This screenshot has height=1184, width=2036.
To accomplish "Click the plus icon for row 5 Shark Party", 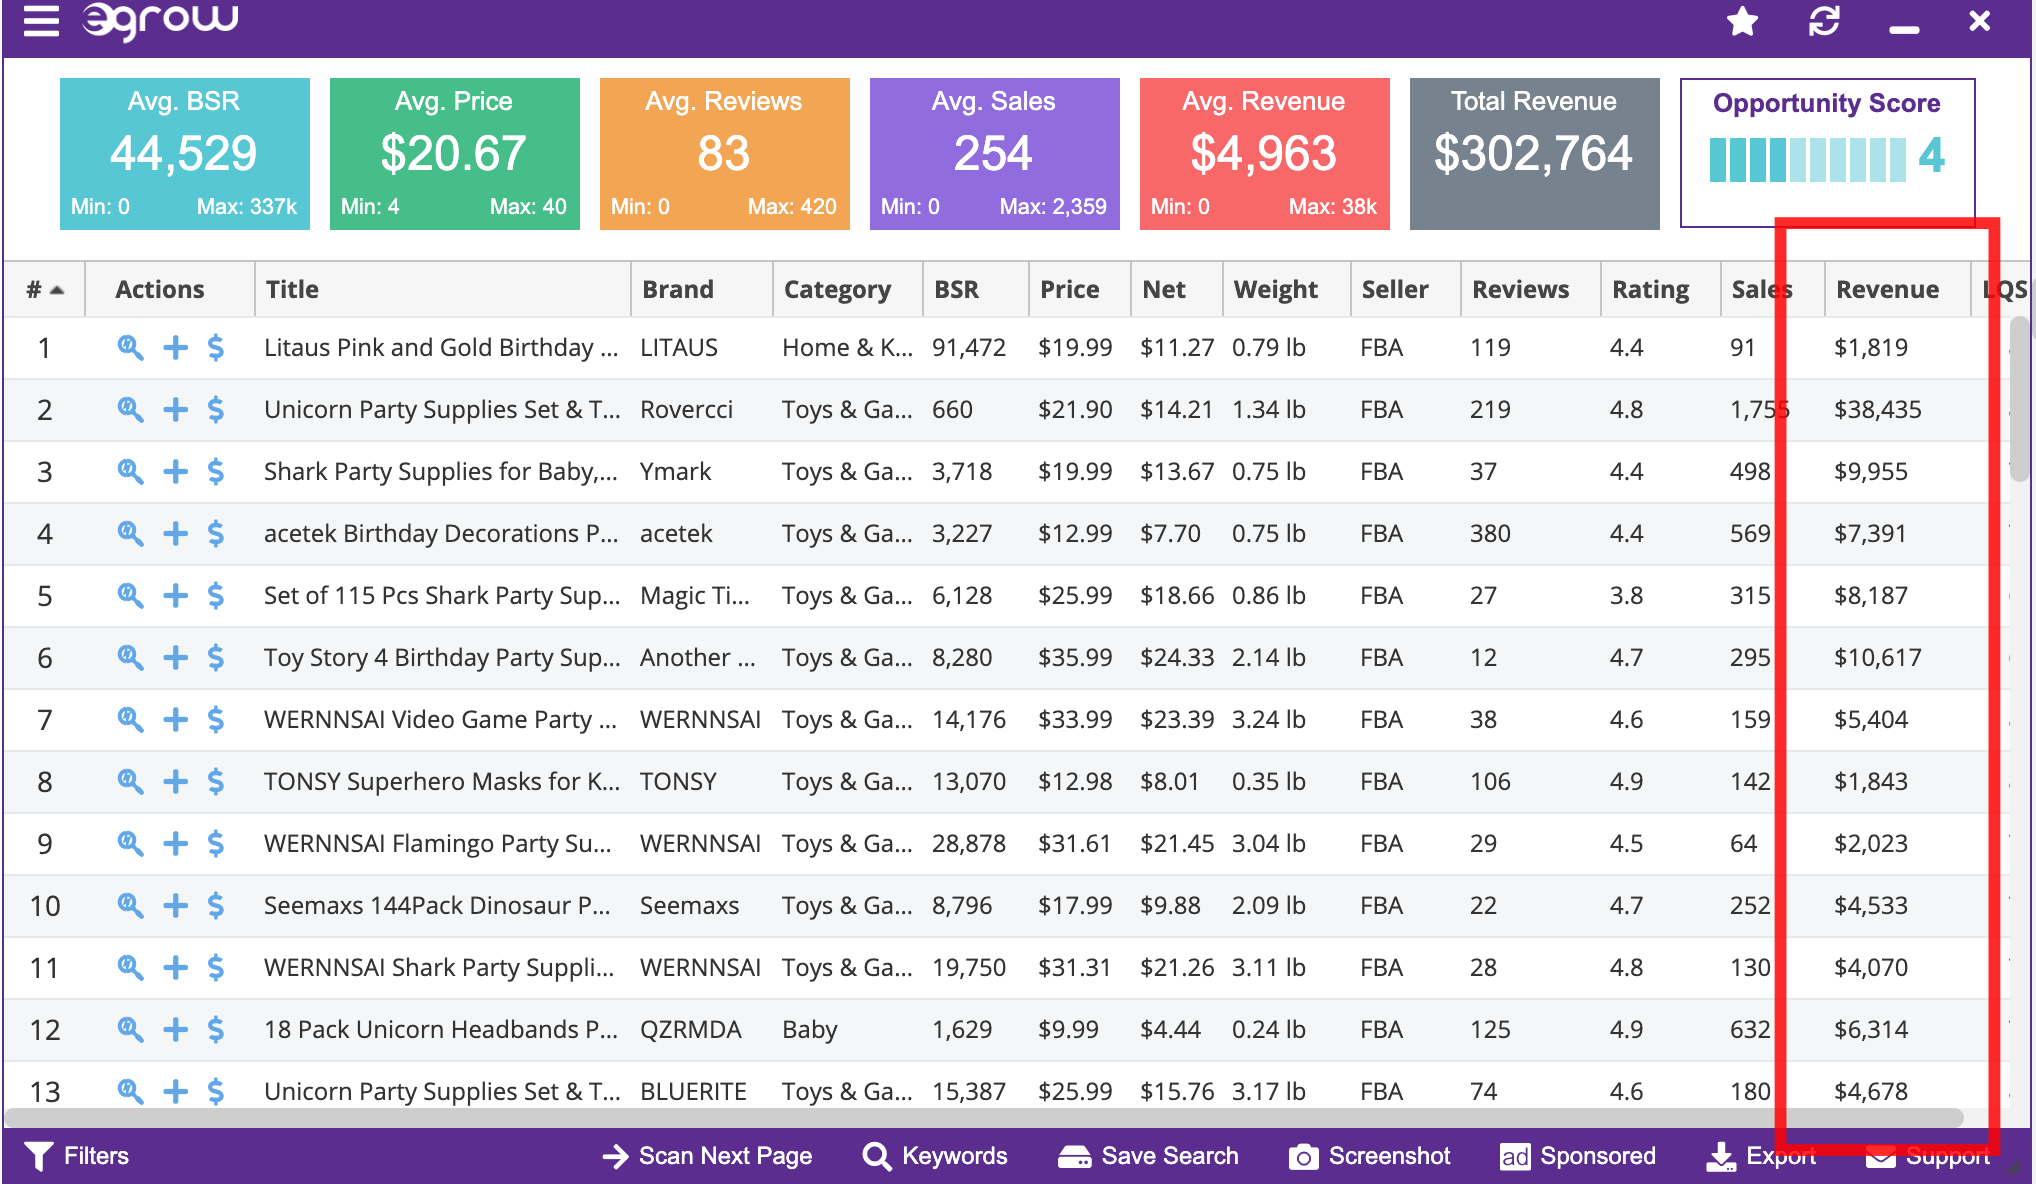I will (175, 595).
